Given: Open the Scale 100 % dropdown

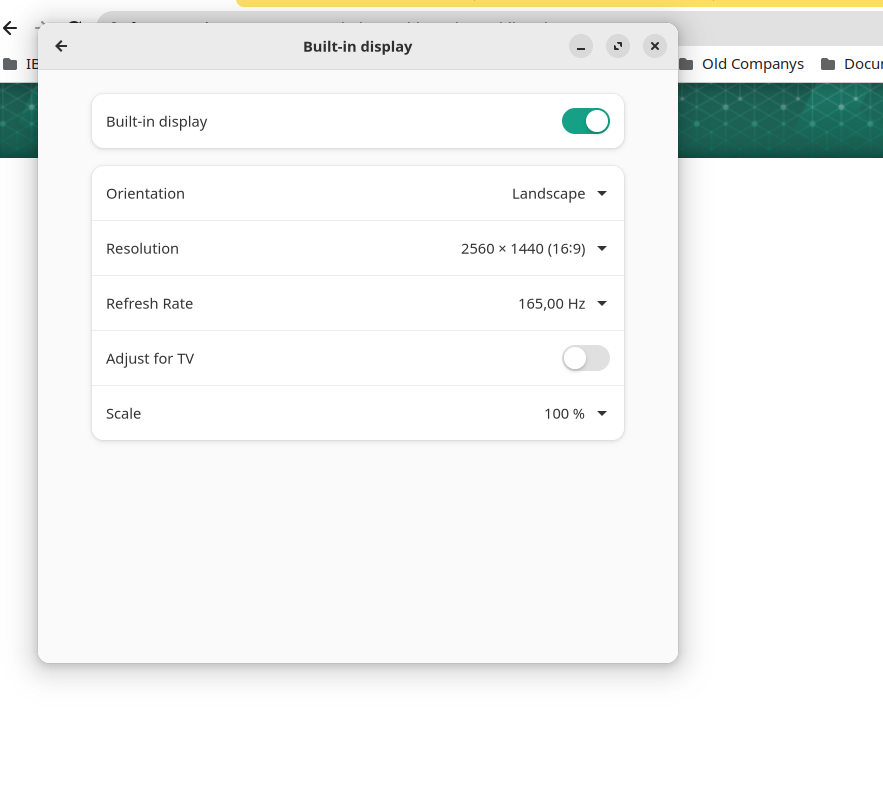Looking at the screenshot, I should [x=575, y=414].
